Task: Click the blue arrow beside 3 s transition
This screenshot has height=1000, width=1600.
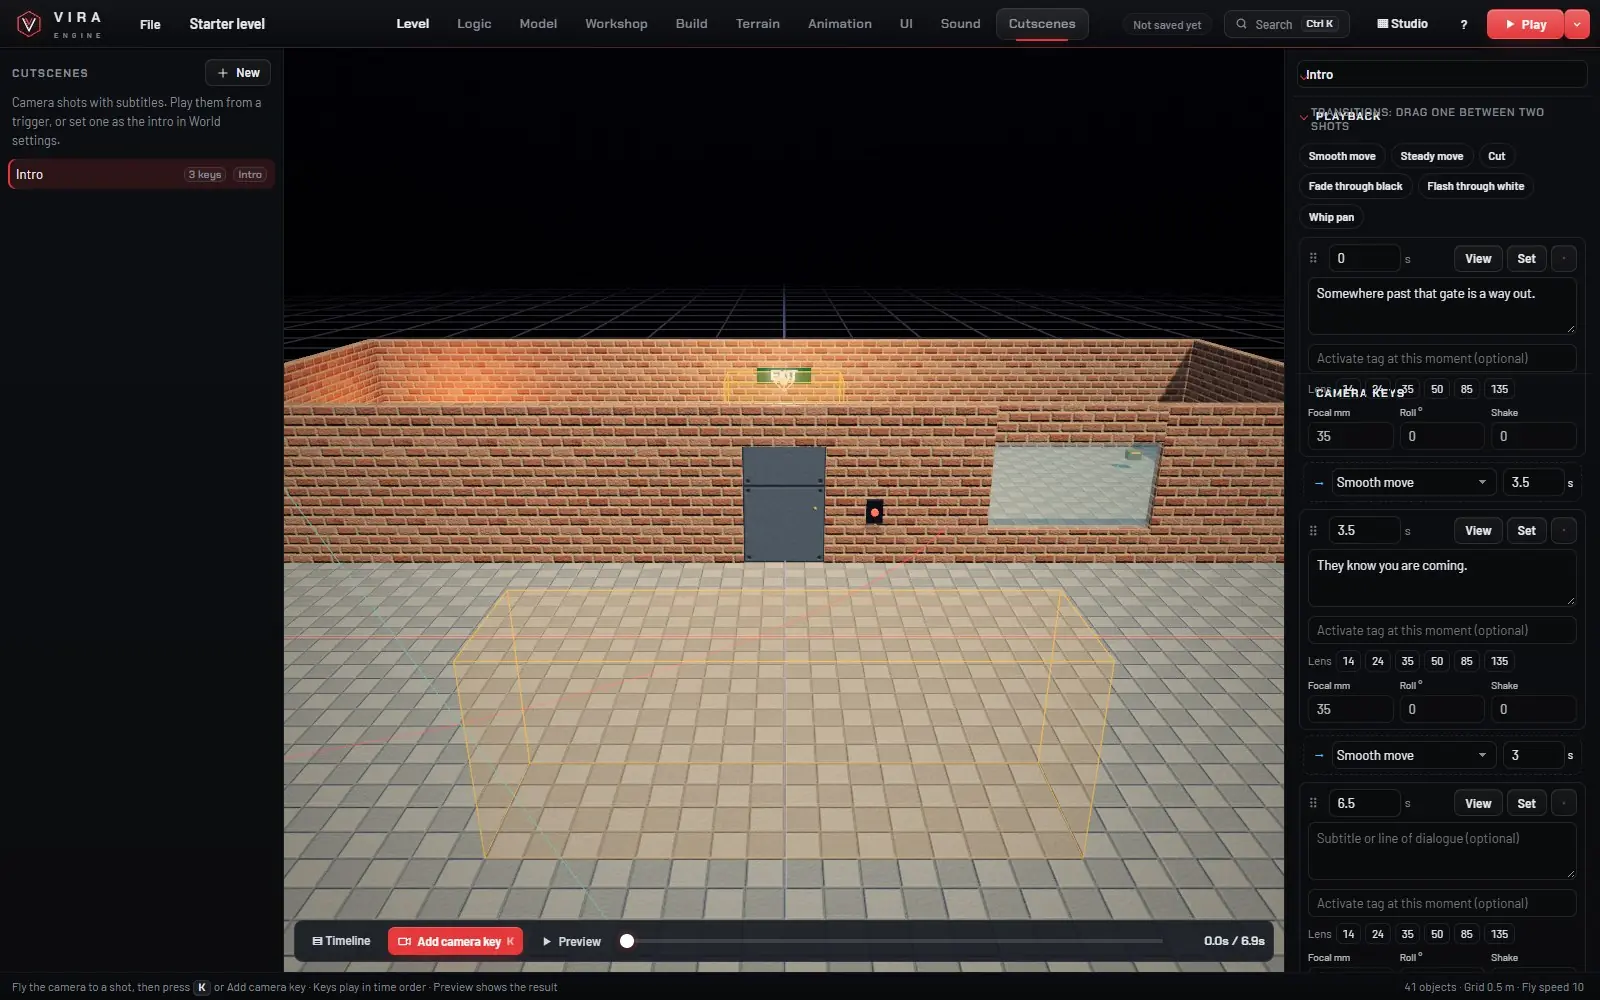Action: [1318, 756]
